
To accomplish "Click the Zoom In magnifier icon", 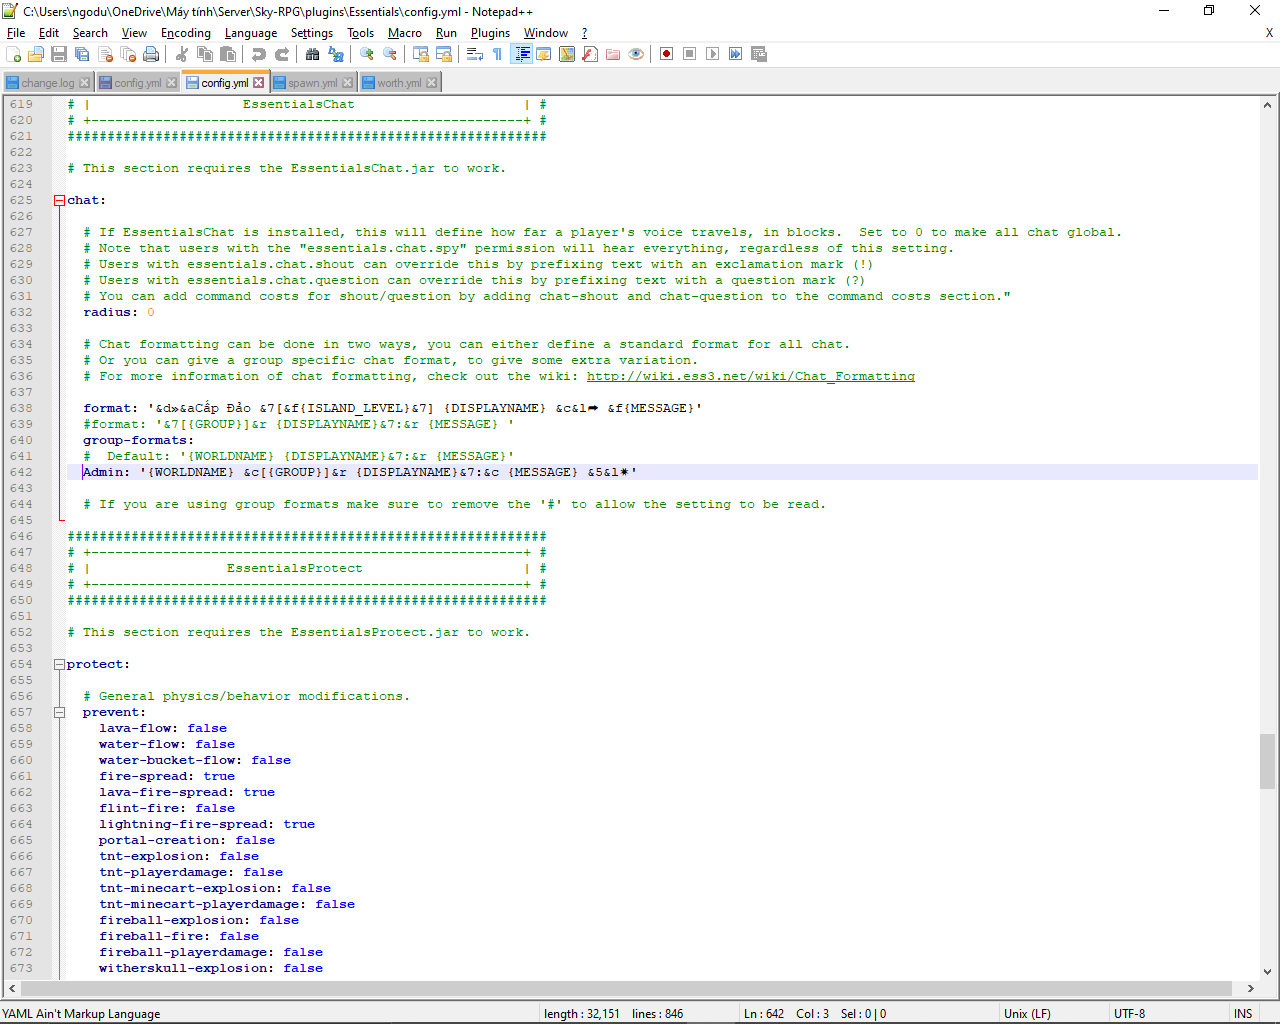I will click(x=367, y=54).
